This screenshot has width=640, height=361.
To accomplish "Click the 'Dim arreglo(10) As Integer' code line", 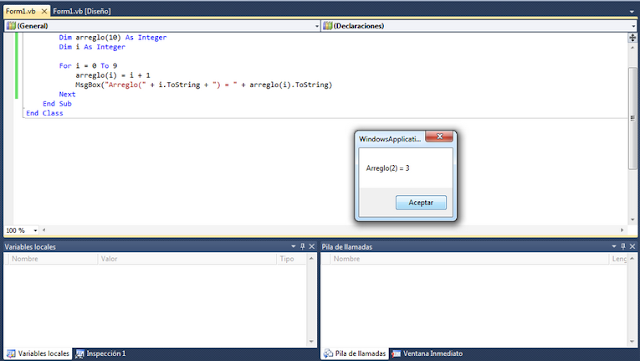I will 113,38.
